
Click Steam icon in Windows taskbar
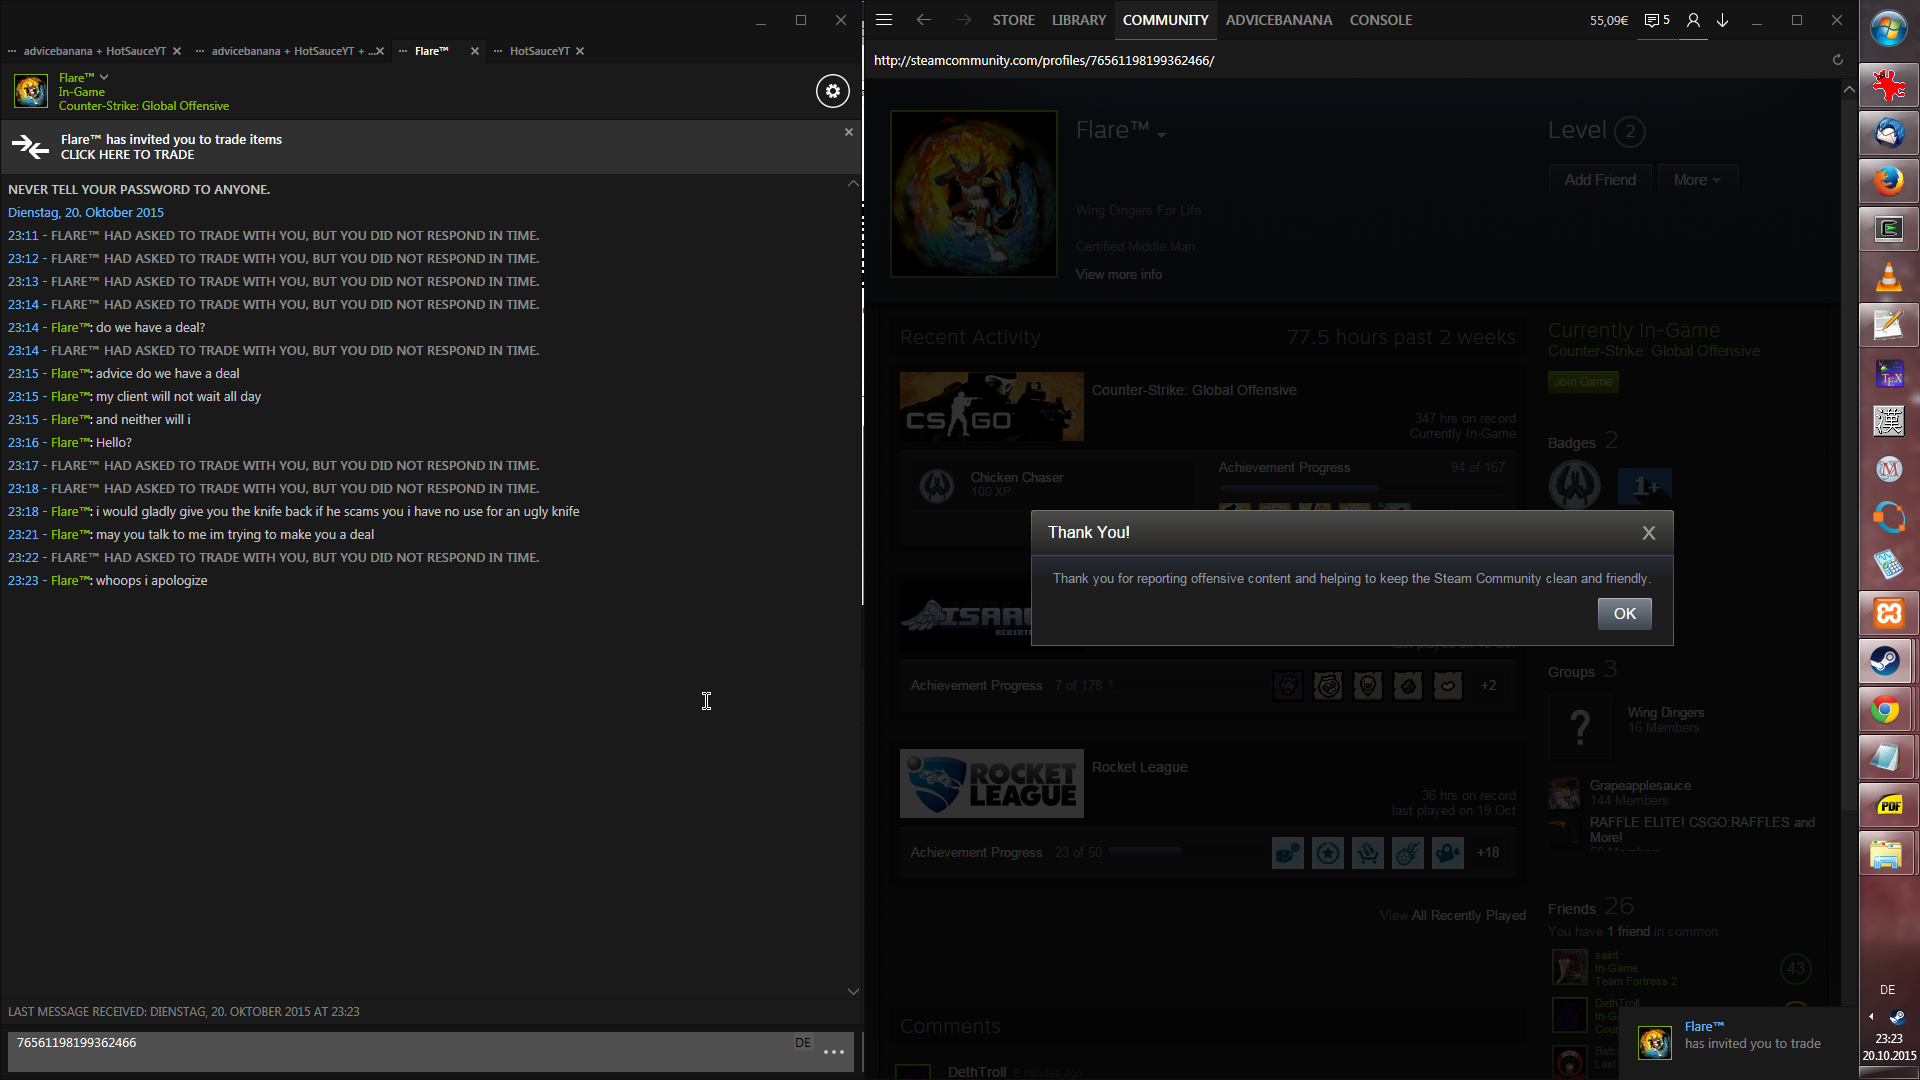(1887, 661)
